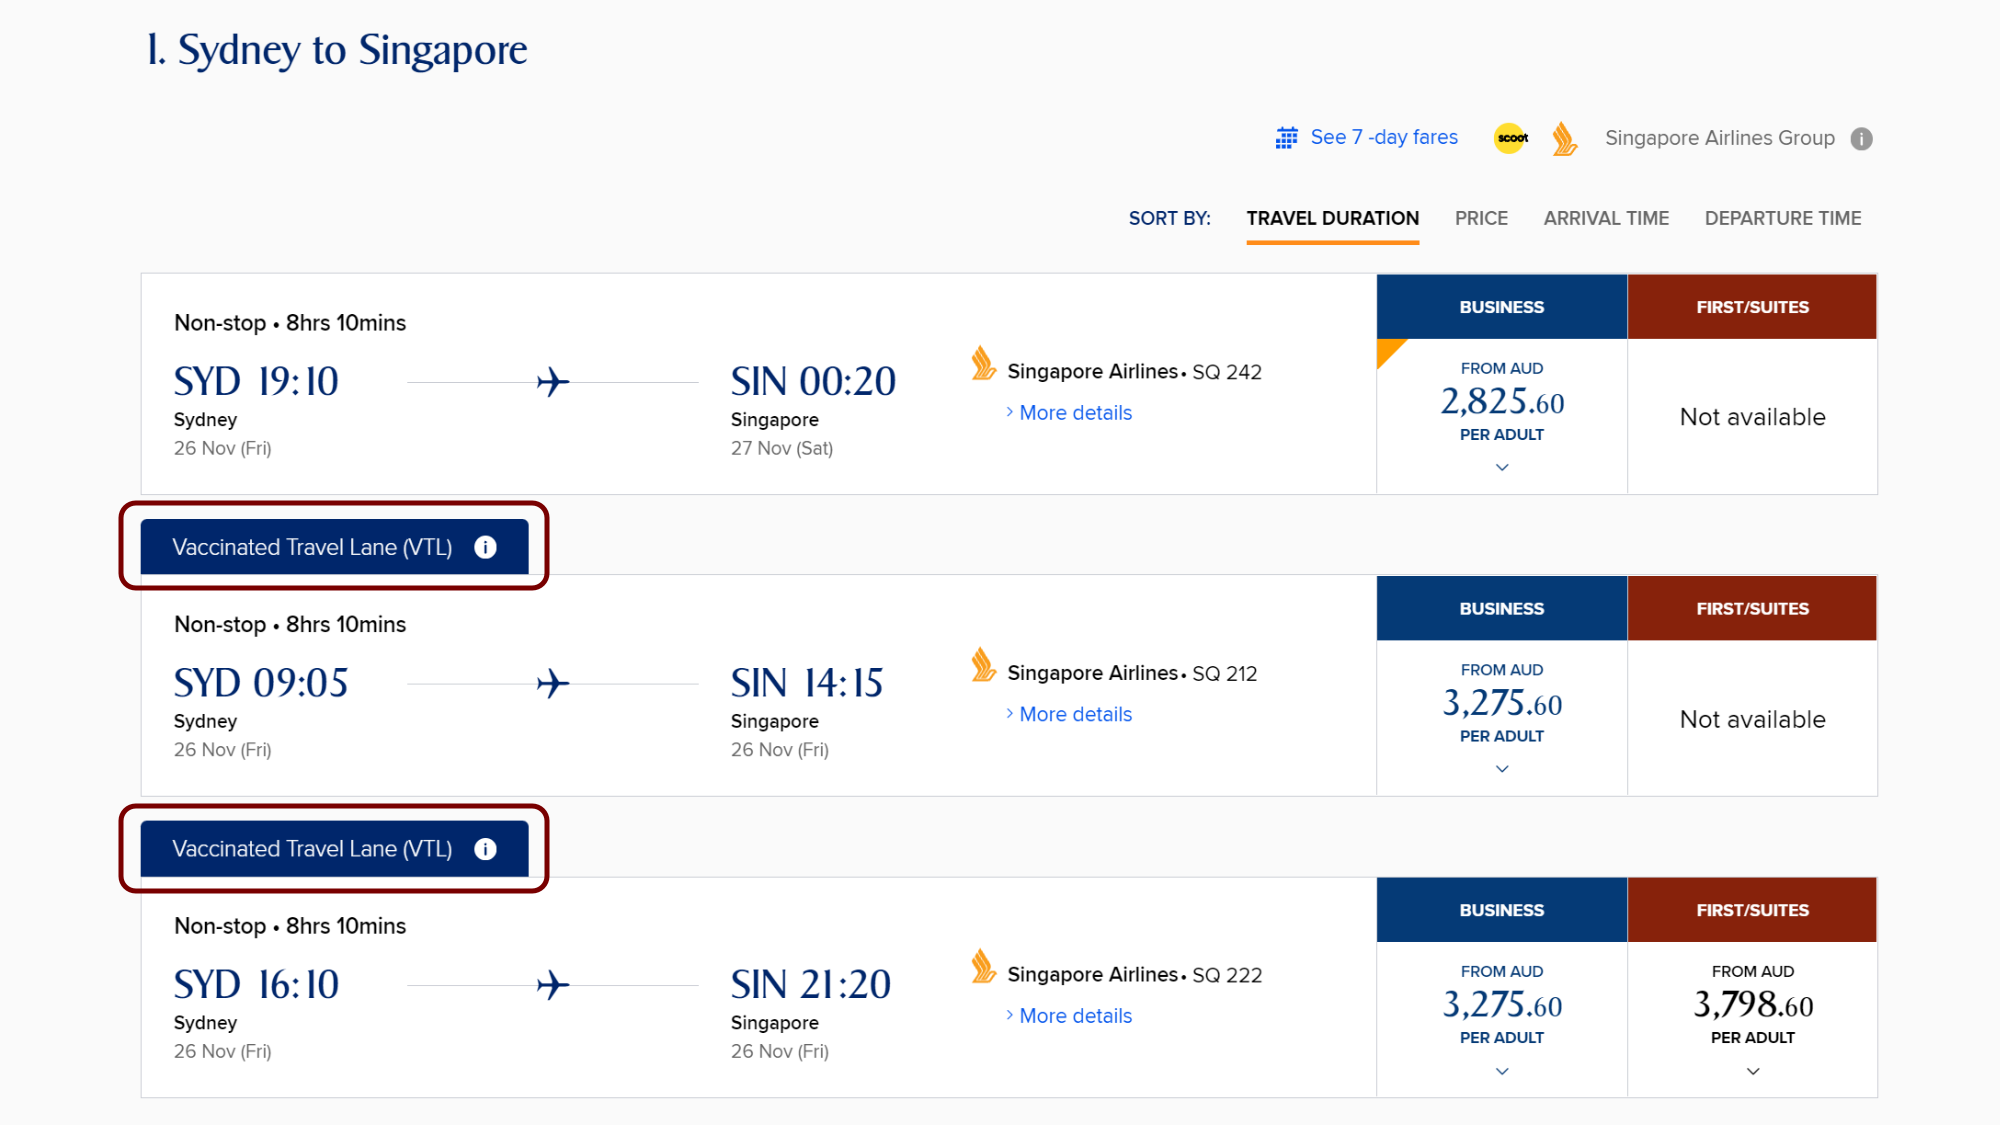Open See 7-day fares link
2000x1125 pixels.
coord(1384,137)
